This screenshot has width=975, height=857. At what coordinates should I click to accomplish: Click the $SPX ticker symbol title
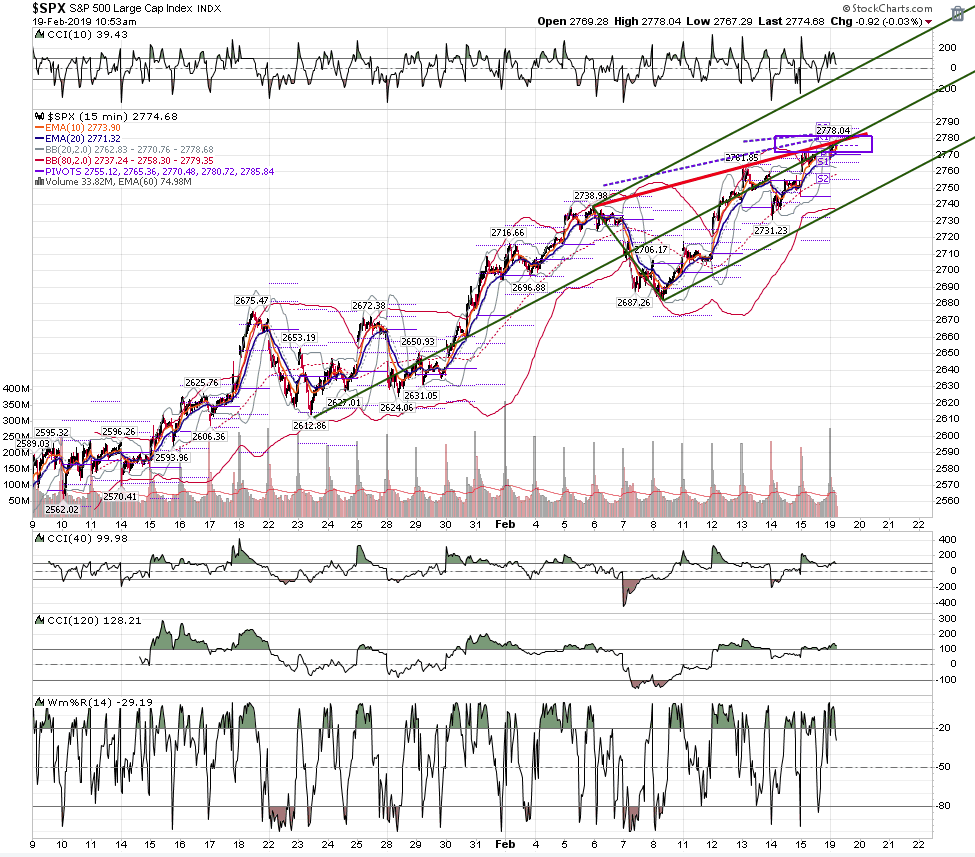pyautogui.click(x=49, y=8)
